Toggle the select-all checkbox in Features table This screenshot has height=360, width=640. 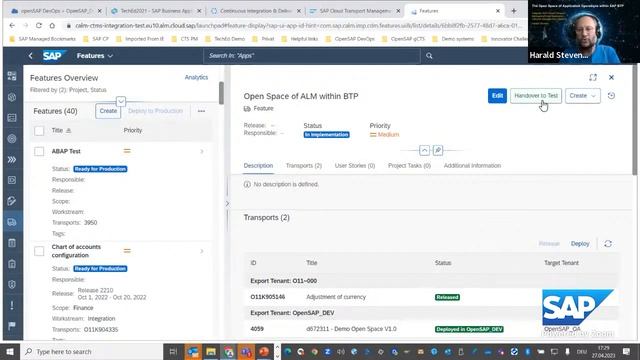[39, 131]
